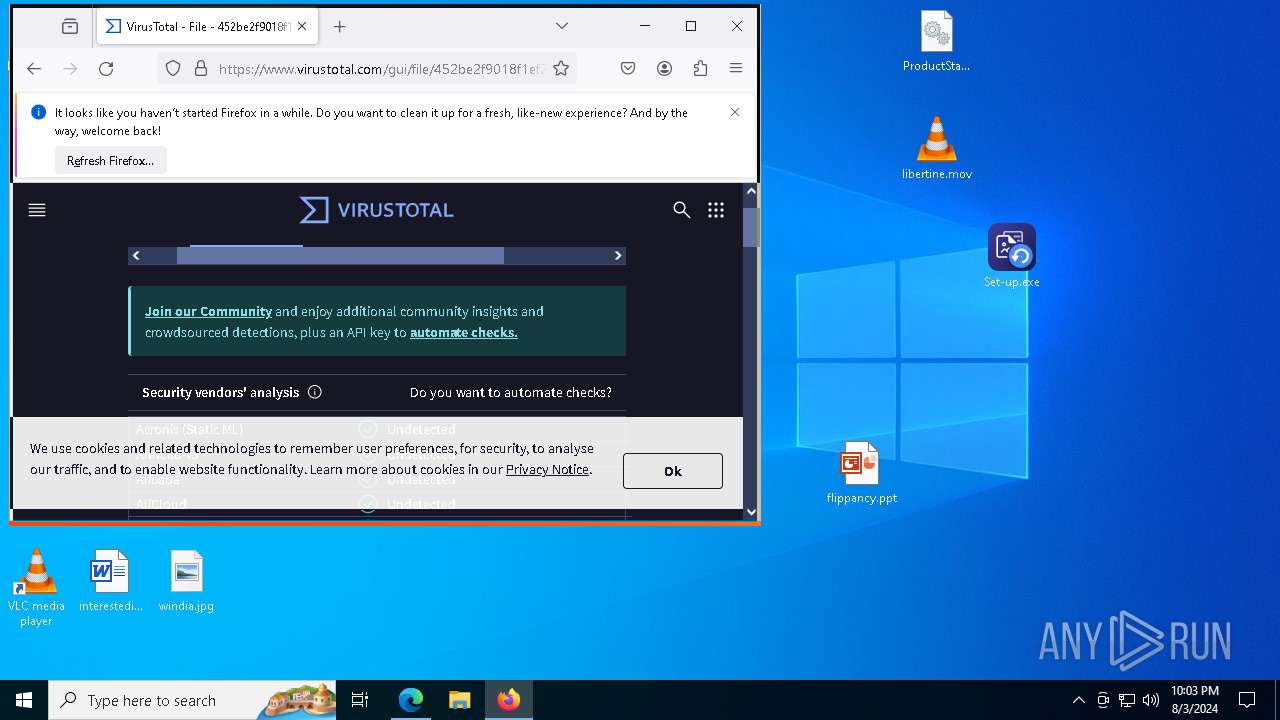
Task: Click page scrollbar up arrow
Action: tap(751, 191)
